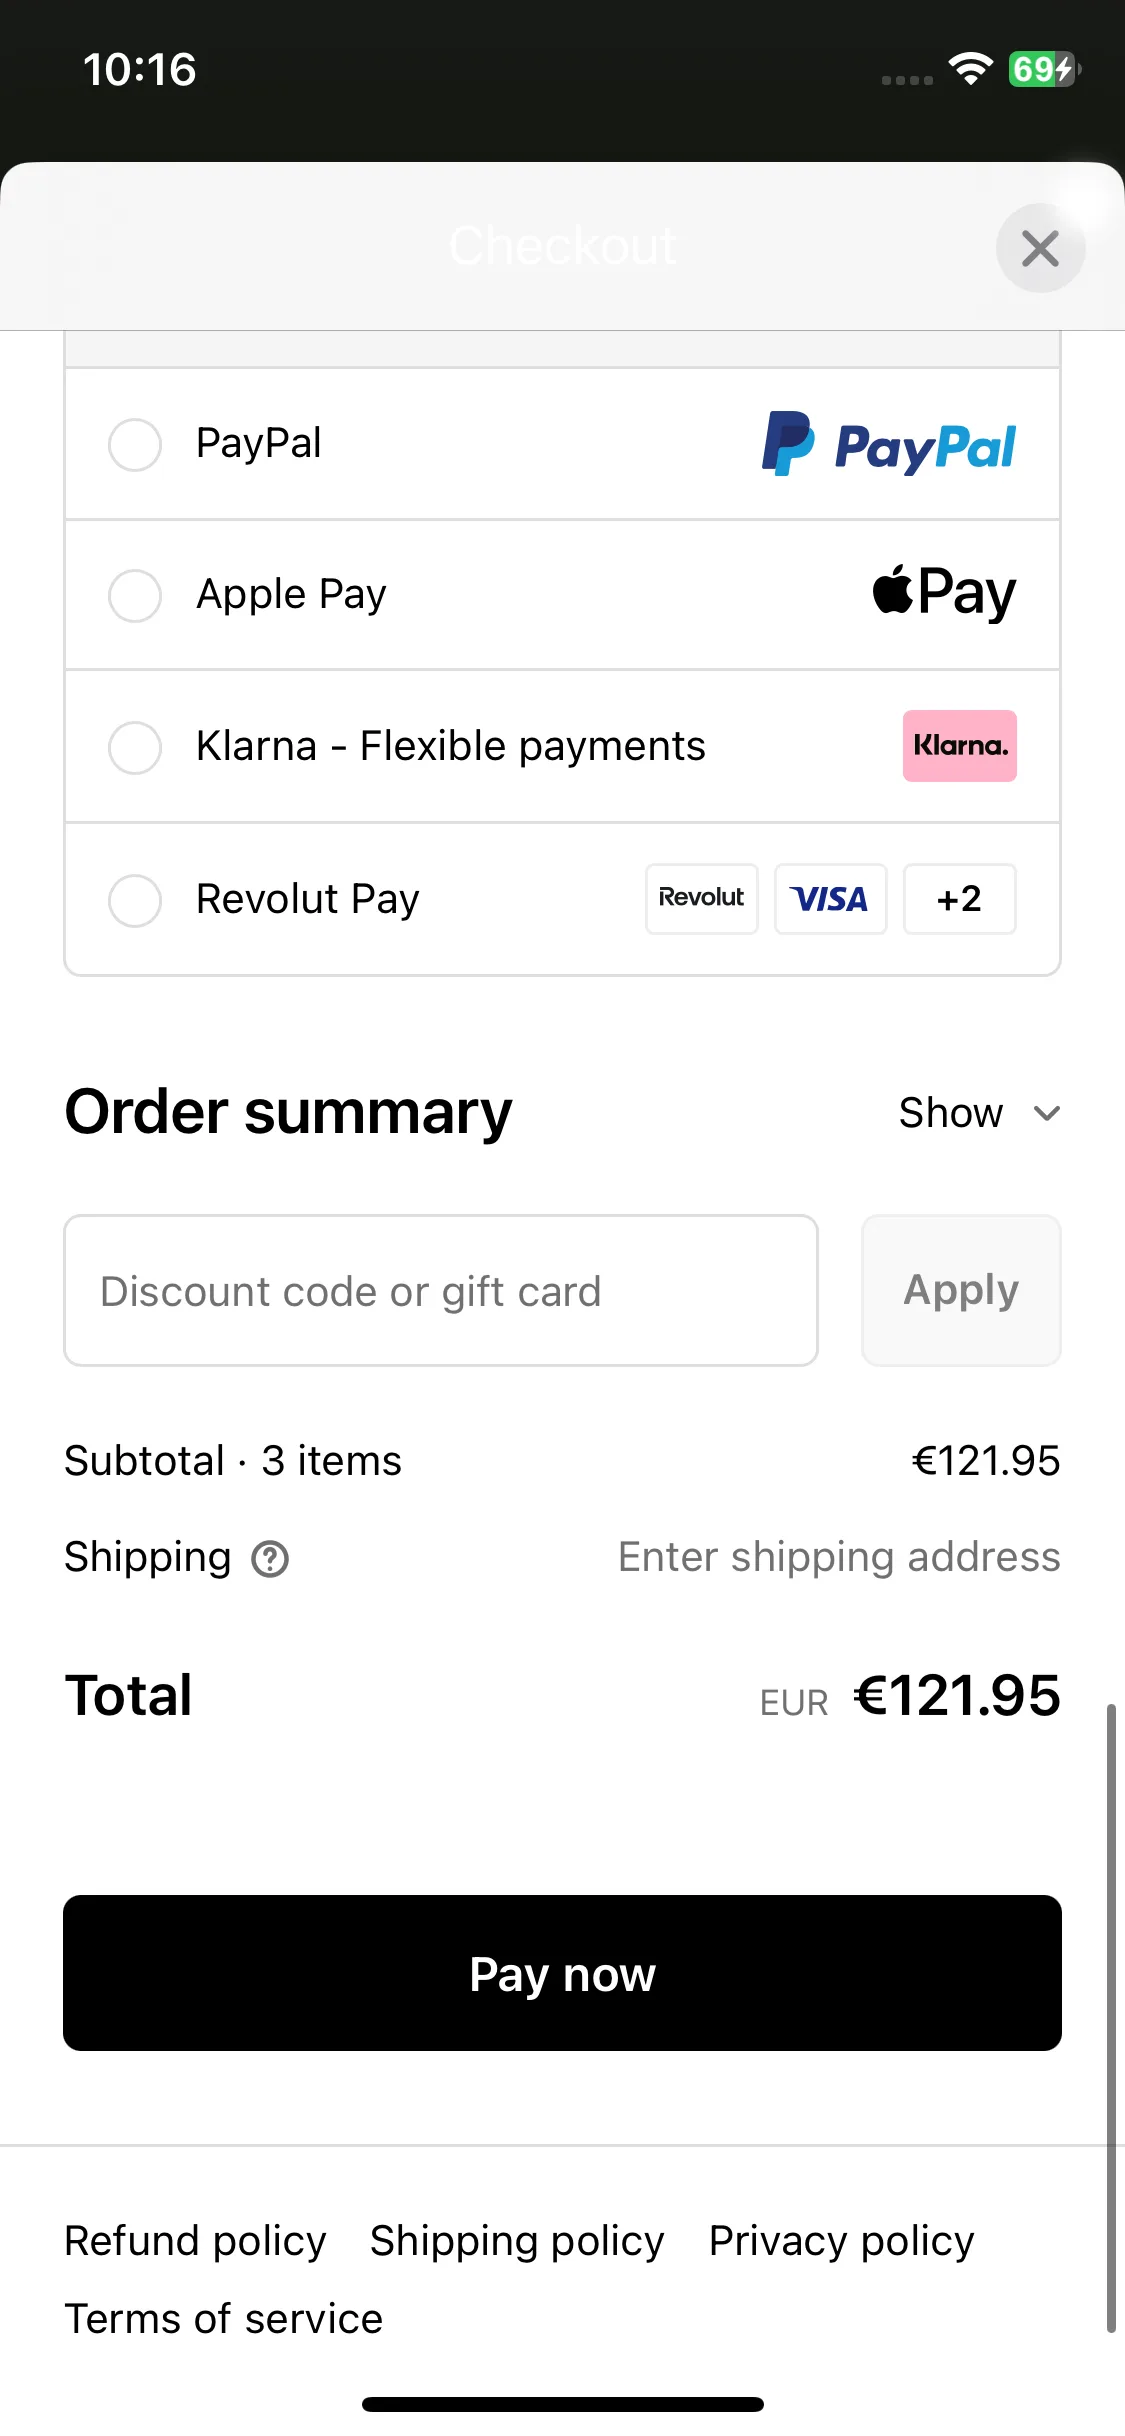Select the Apple Pay radio button
This screenshot has width=1125, height=2436.
[135, 595]
